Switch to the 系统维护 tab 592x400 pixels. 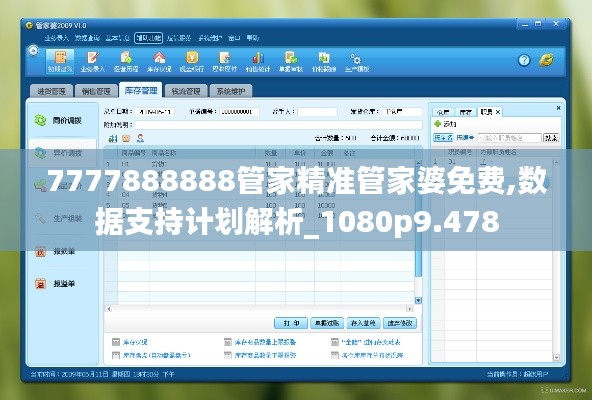[x=231, y=91]
